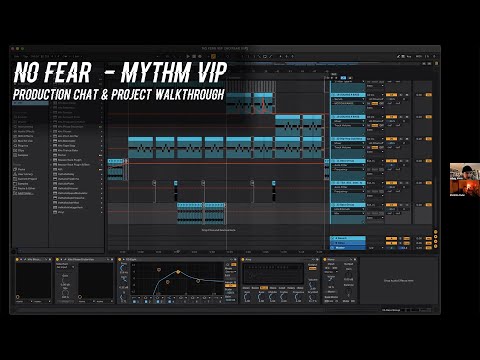Select the Bass amp type tab
This screenshot has height=360, width=480.
pyautogui.click(x=300, y=288)
